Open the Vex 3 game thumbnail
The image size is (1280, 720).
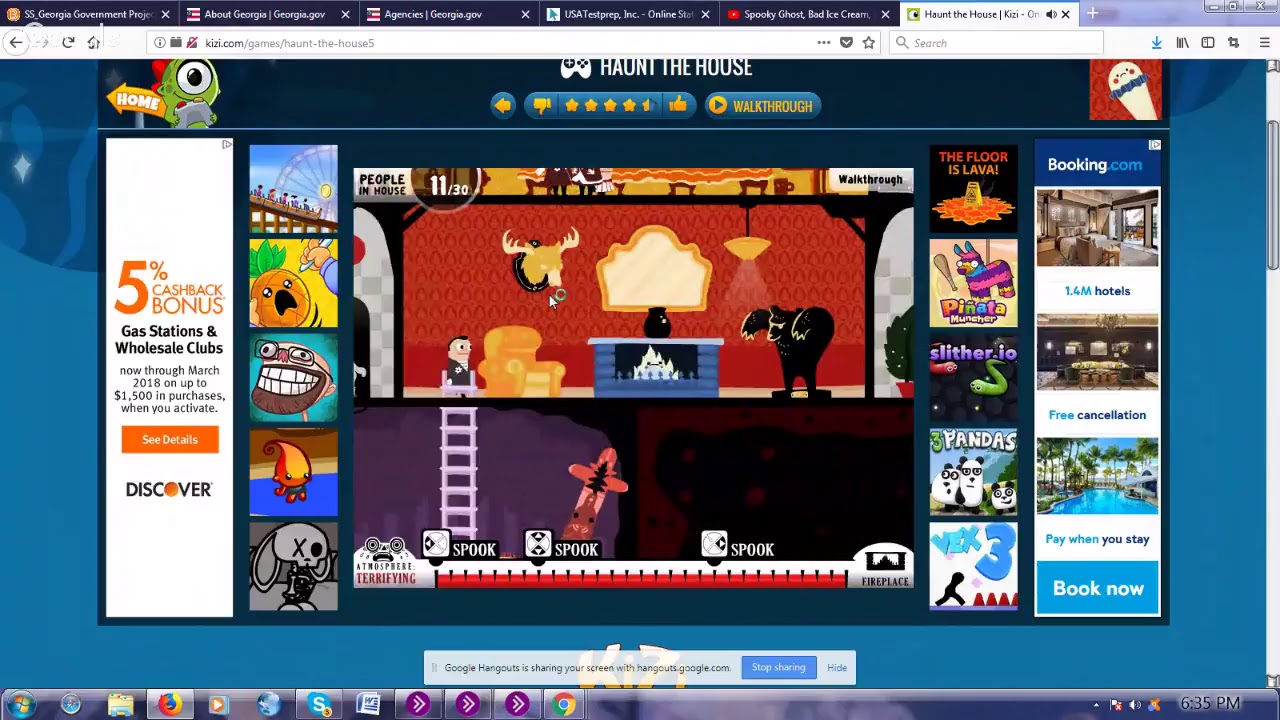973,566
